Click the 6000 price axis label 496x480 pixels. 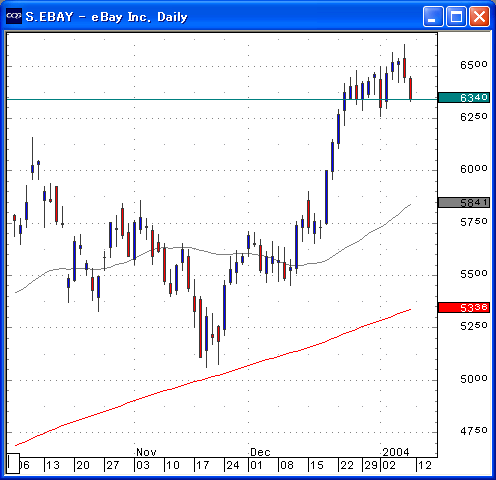[x=474, y=169]
